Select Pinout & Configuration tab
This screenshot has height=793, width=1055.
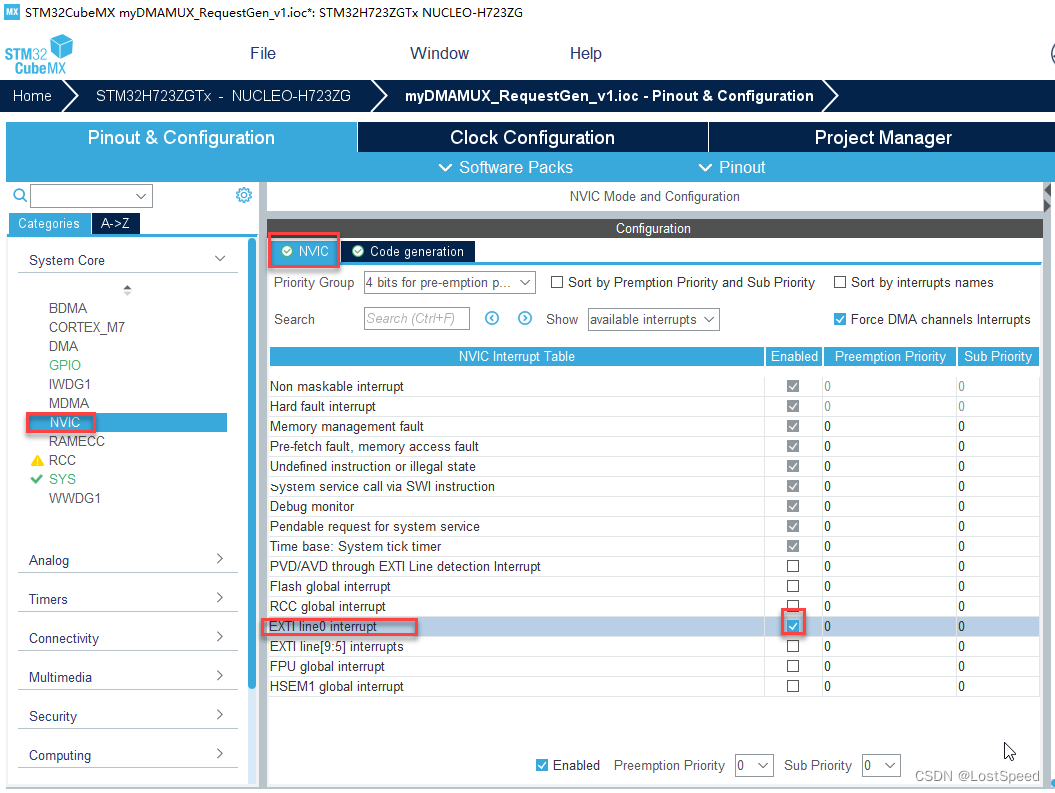(x=181, y=137)
